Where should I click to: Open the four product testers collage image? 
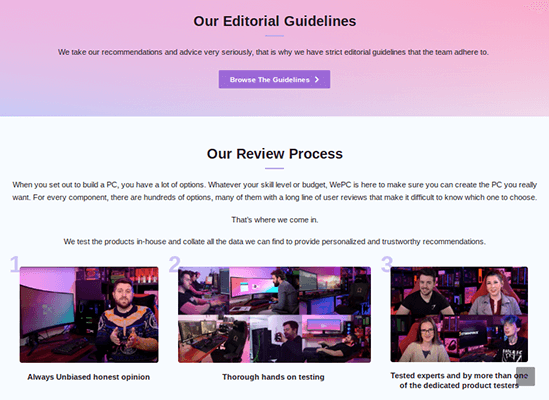pyautogui.click(x=459, y=314)
